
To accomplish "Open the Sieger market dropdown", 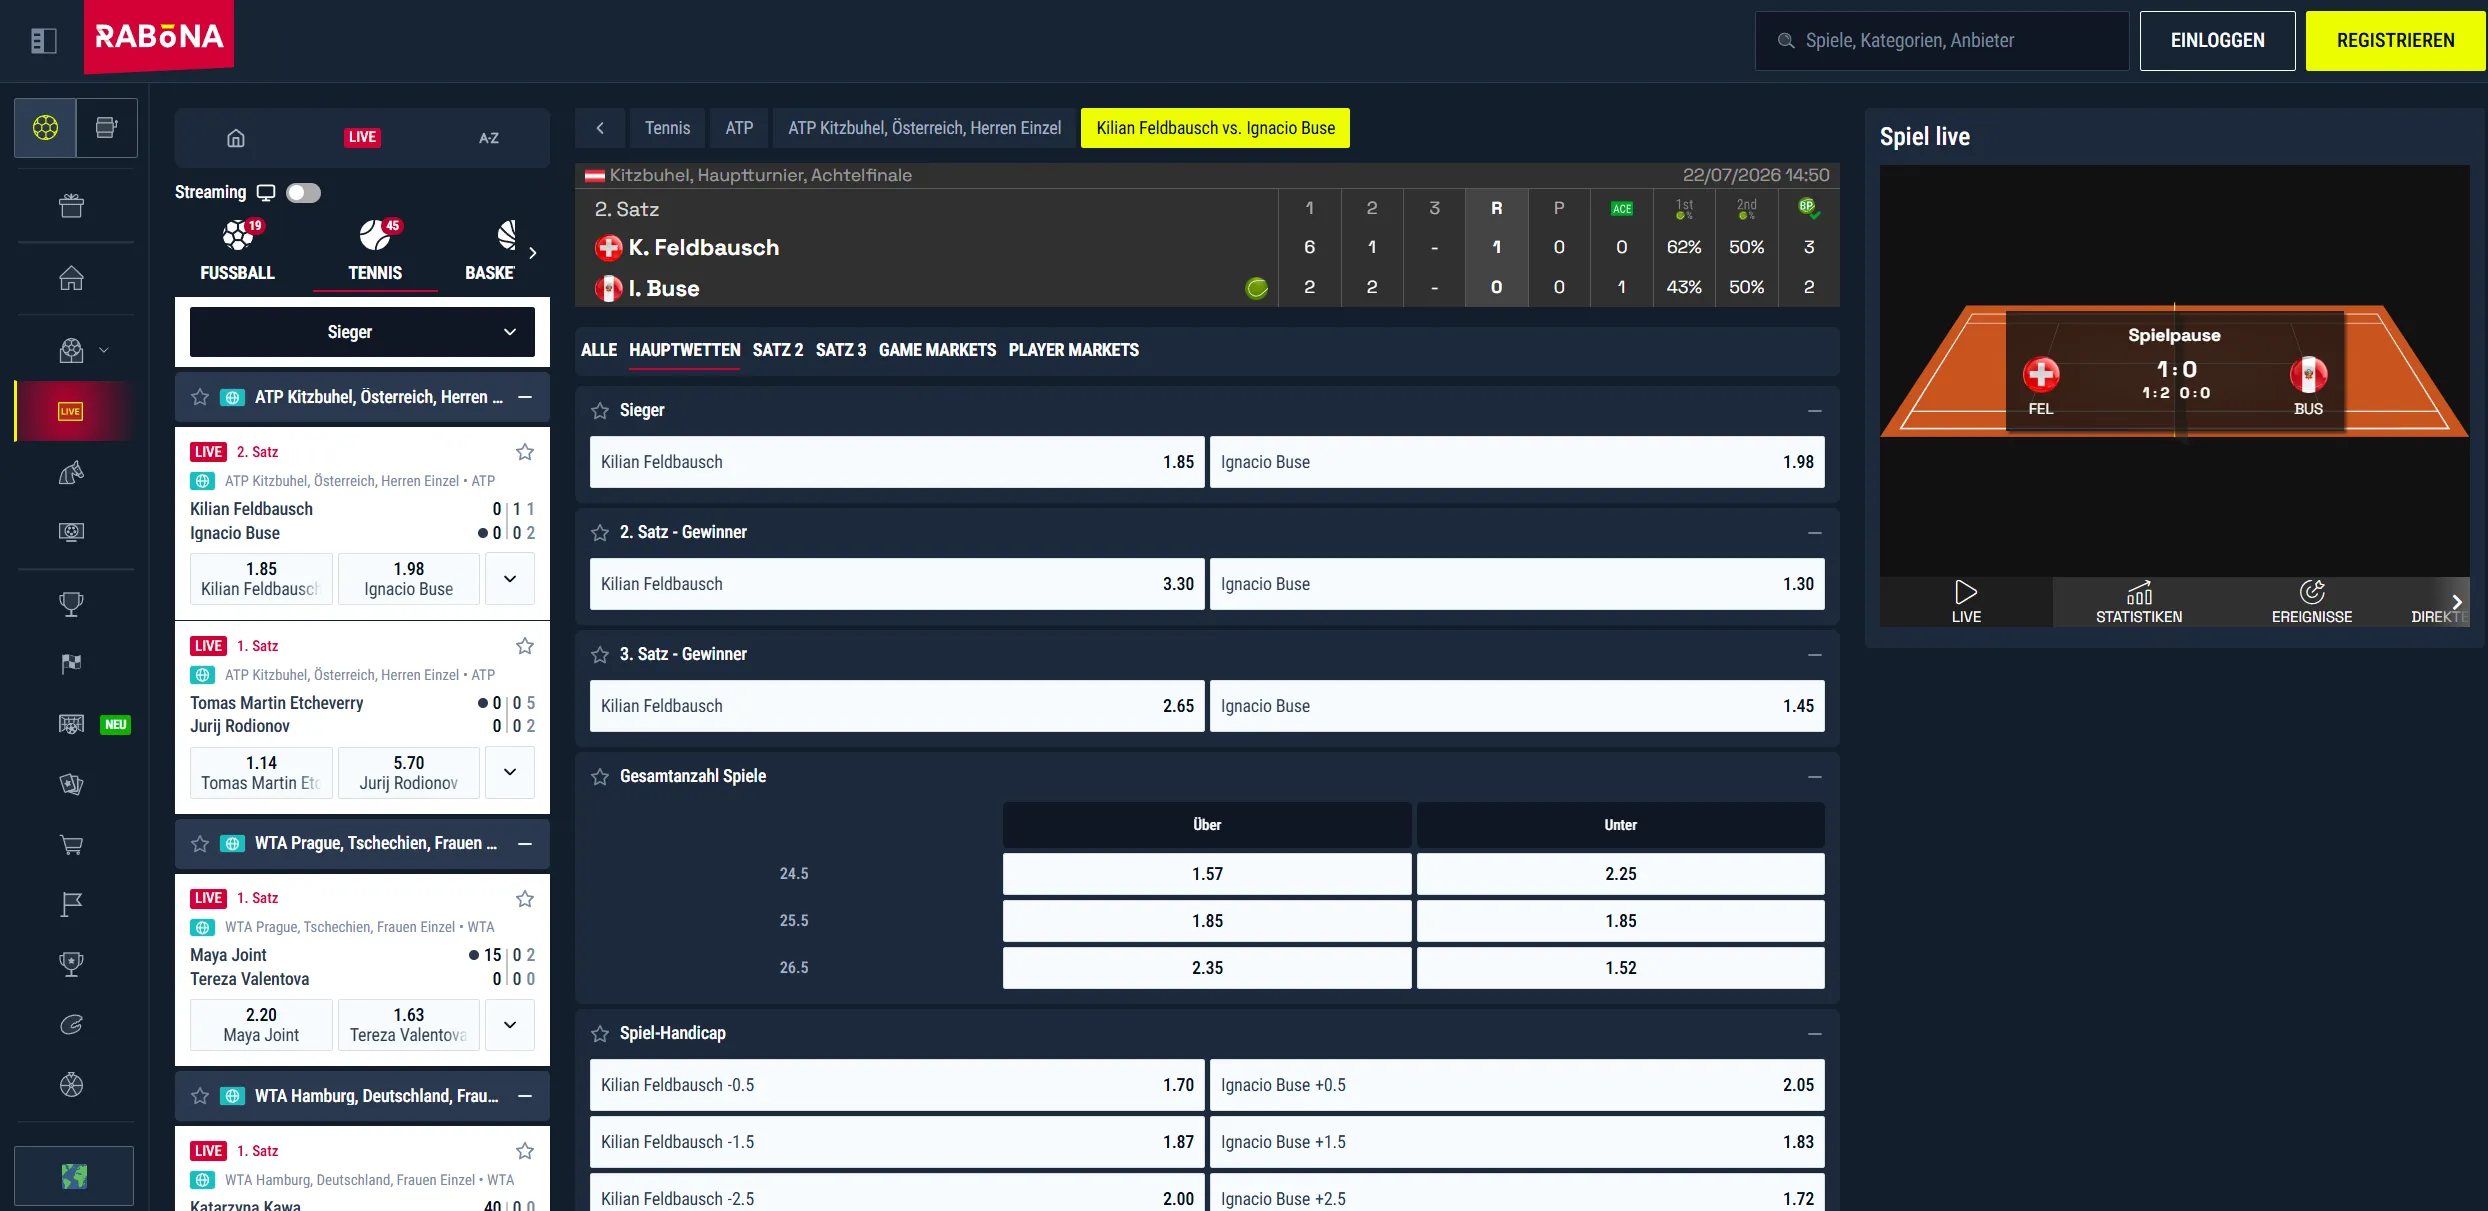I will pos(362,332).
